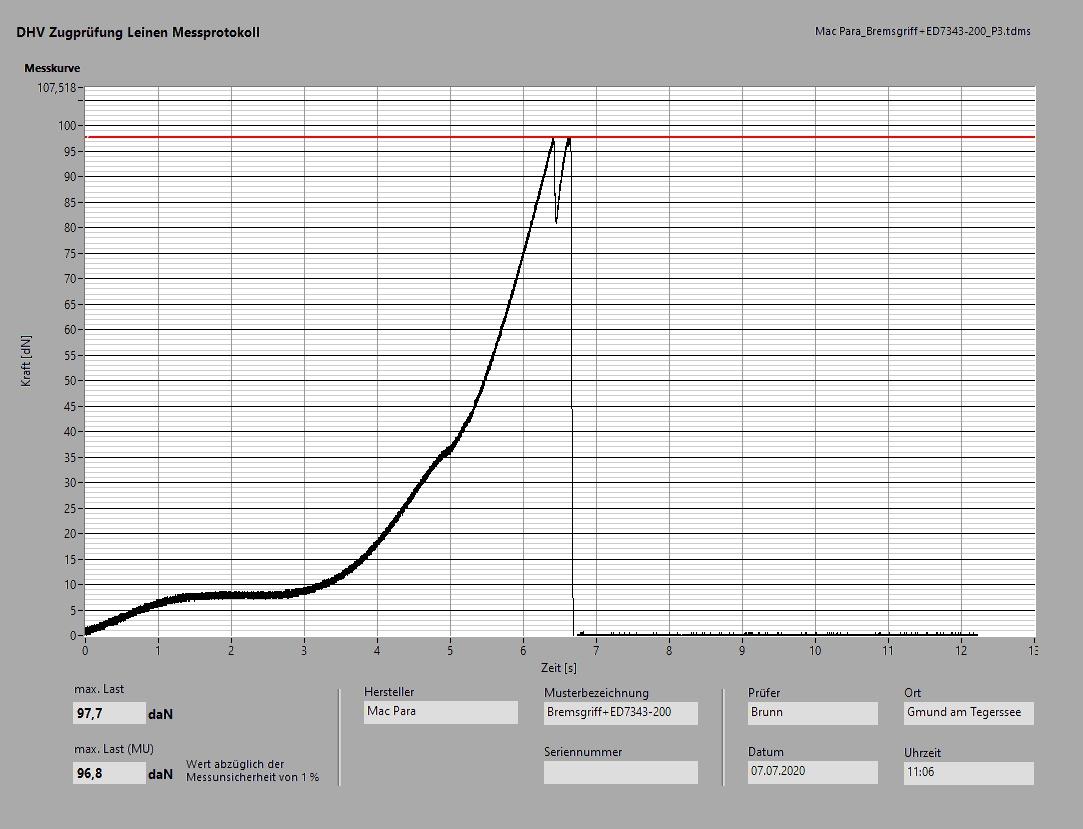The image size is (1083, 829).
Task: Click the Ort label
Action: coord(912,692)
